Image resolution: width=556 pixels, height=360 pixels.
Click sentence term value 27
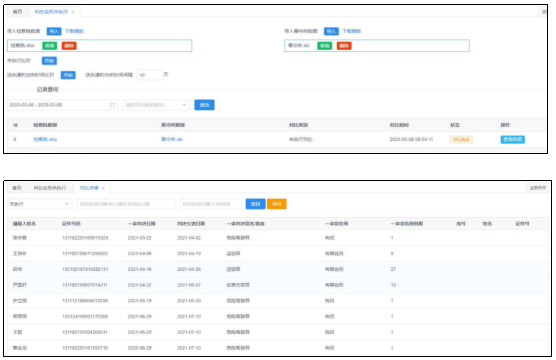click(x=393, y=269)
